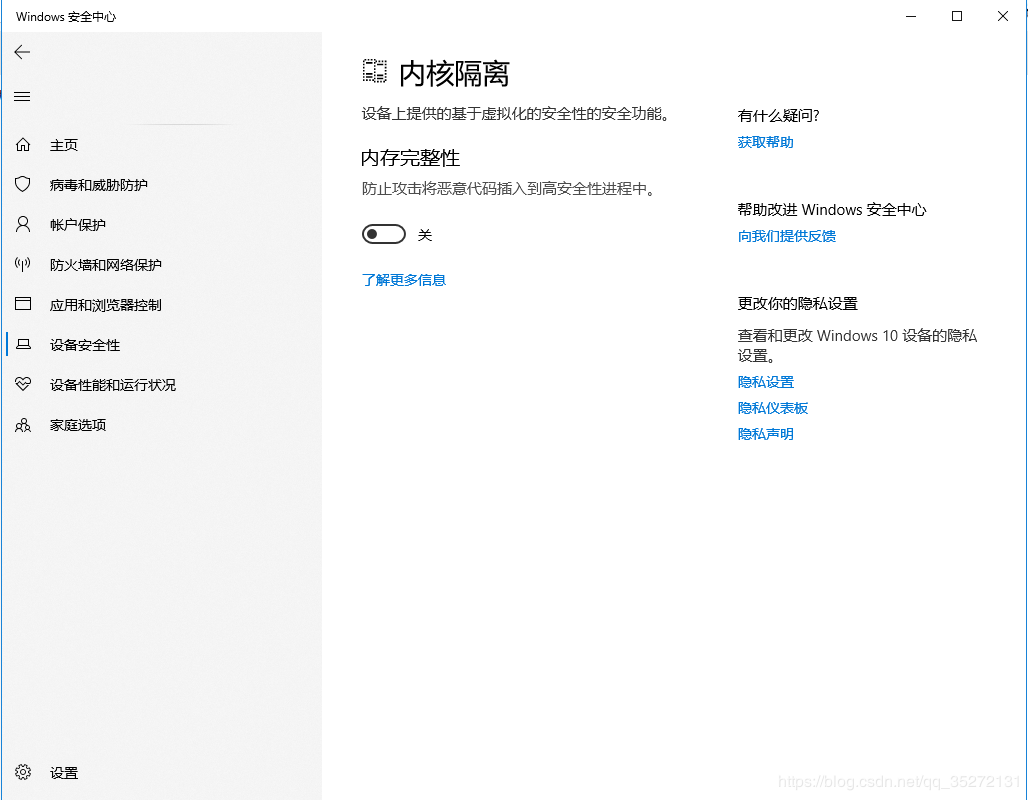
Task: Click the 关 label next to toggle
Action: click(425, 235)
